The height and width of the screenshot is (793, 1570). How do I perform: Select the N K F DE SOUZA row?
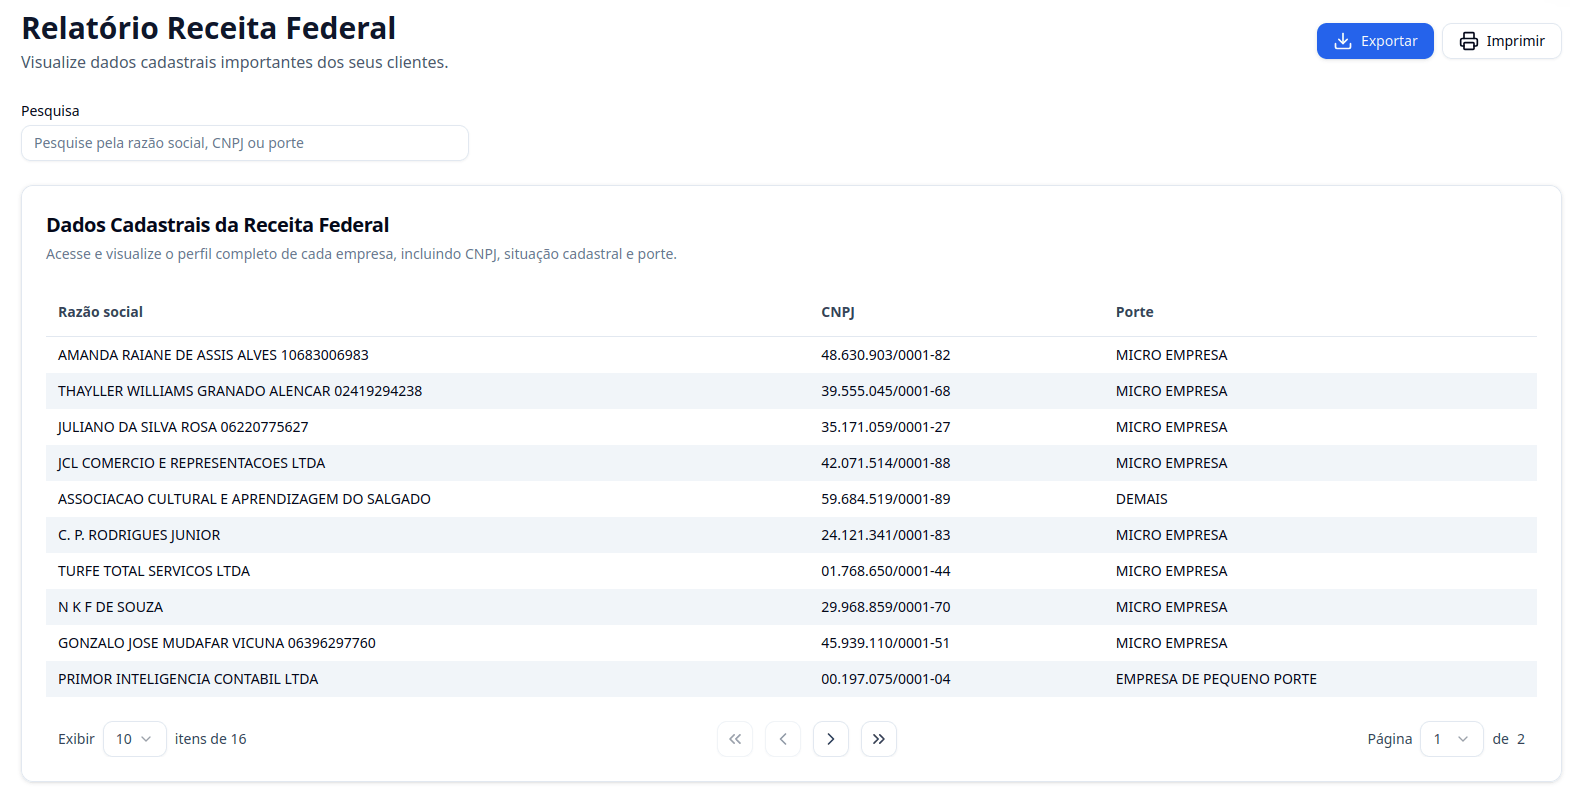pyautogui.click(x=110, y=607)
